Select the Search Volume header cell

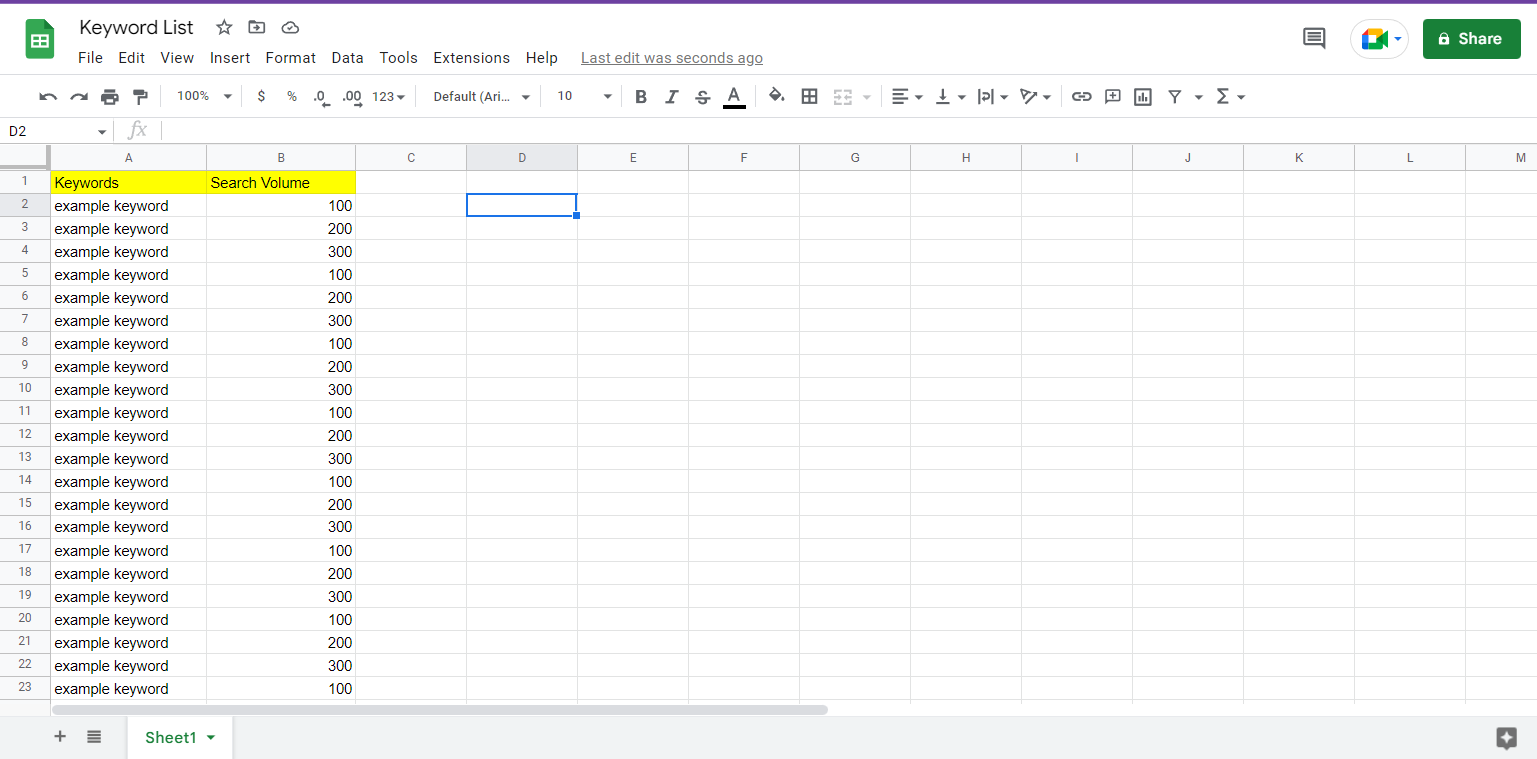tap(281, 182)
